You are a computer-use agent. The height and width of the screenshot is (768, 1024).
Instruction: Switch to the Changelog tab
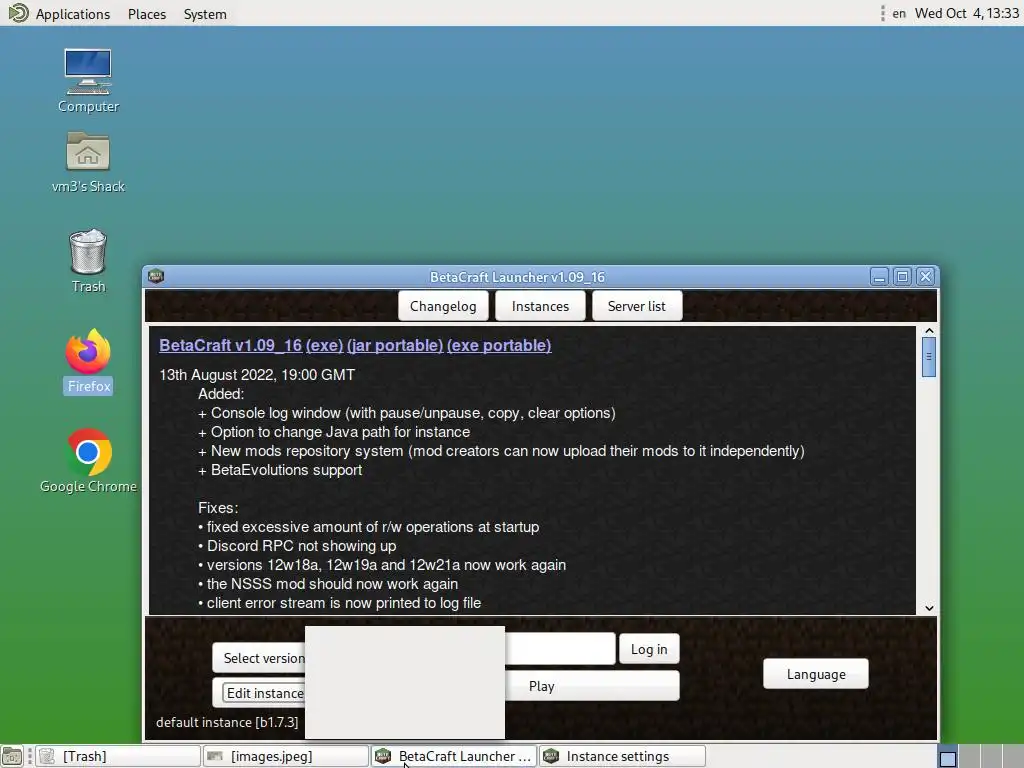point(443,306)
